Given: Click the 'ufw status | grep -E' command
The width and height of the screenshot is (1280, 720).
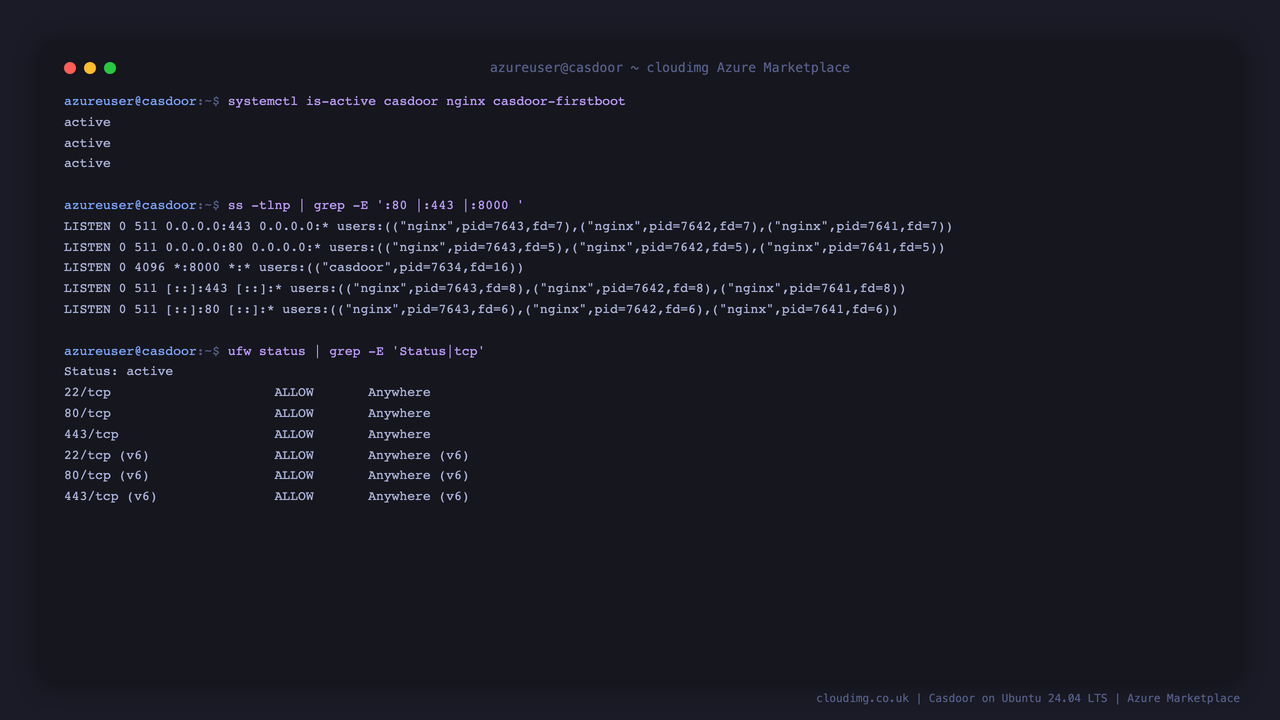Looking at the screenshot, I should click(x=356, y=351).
